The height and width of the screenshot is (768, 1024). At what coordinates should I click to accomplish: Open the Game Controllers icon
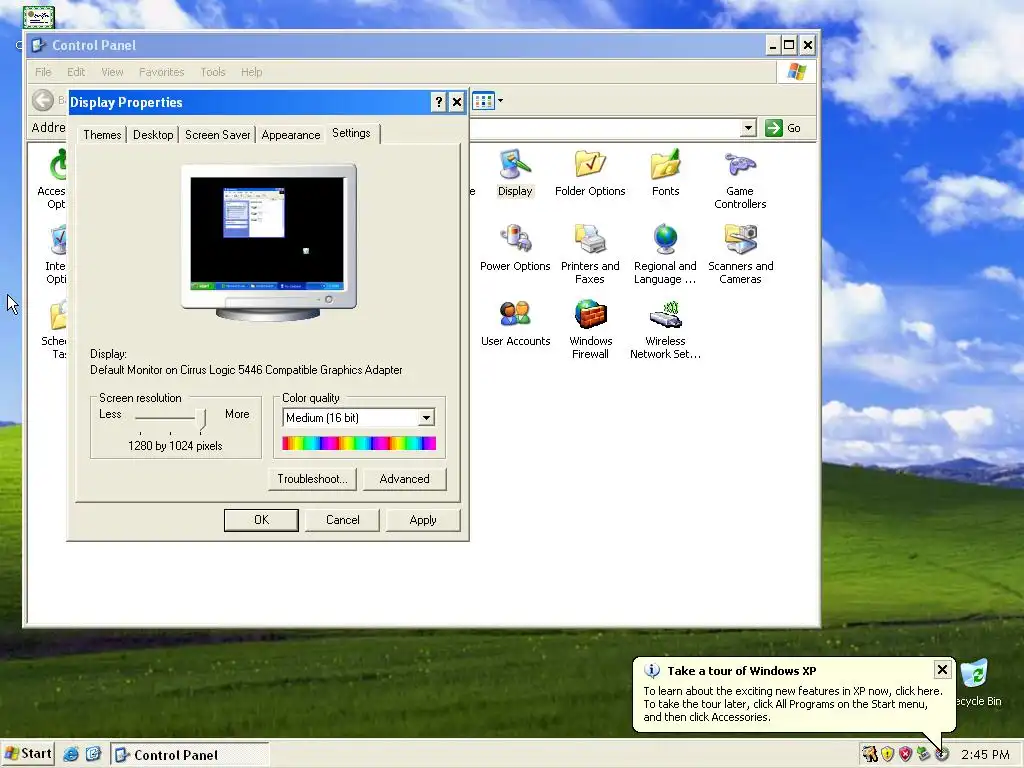[740, 180]
